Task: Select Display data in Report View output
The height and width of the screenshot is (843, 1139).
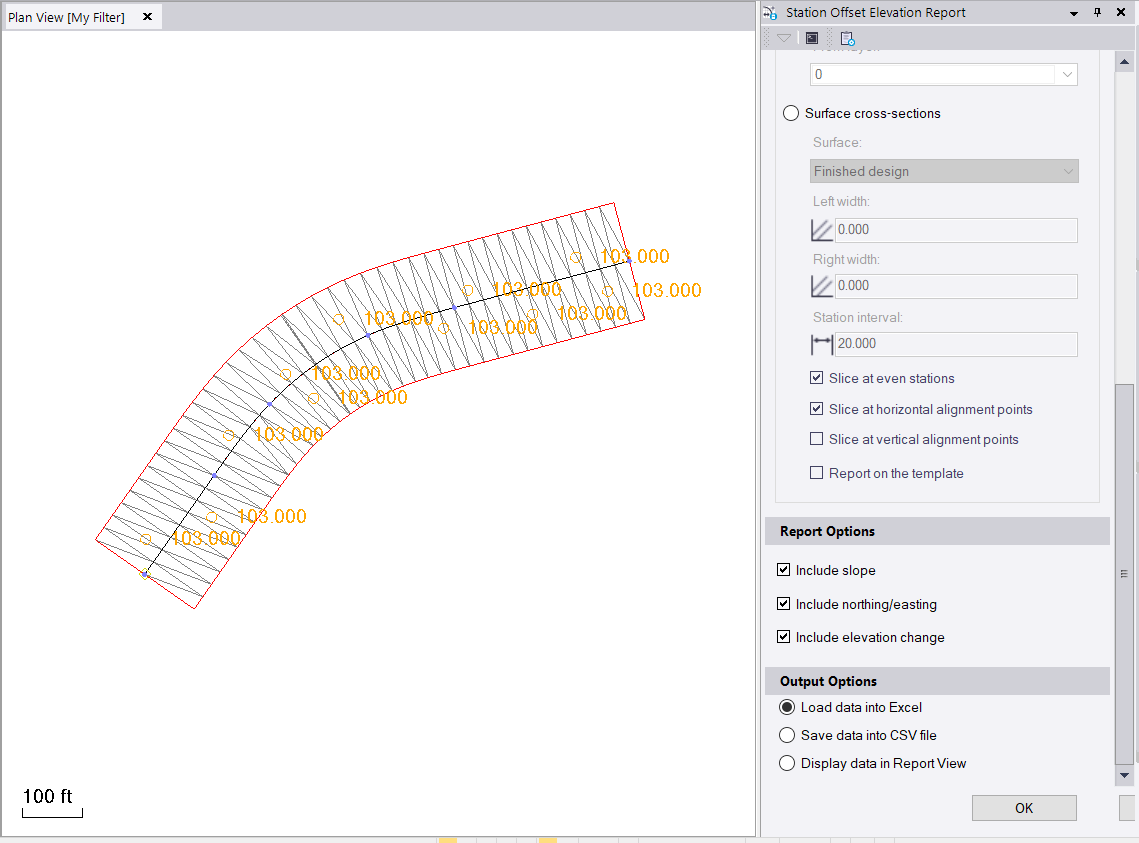Action: 786,763
